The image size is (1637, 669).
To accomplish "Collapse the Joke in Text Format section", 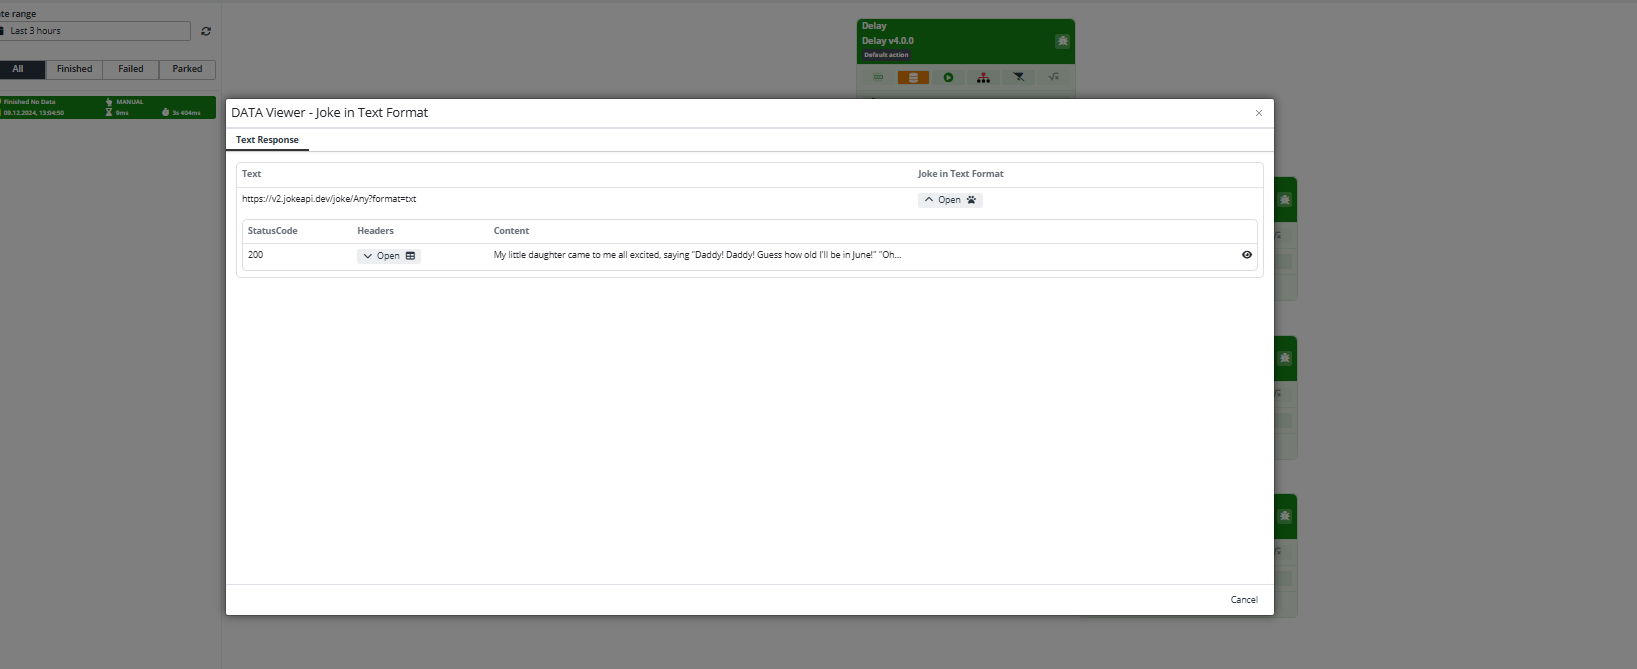I will tap(949, 200).
